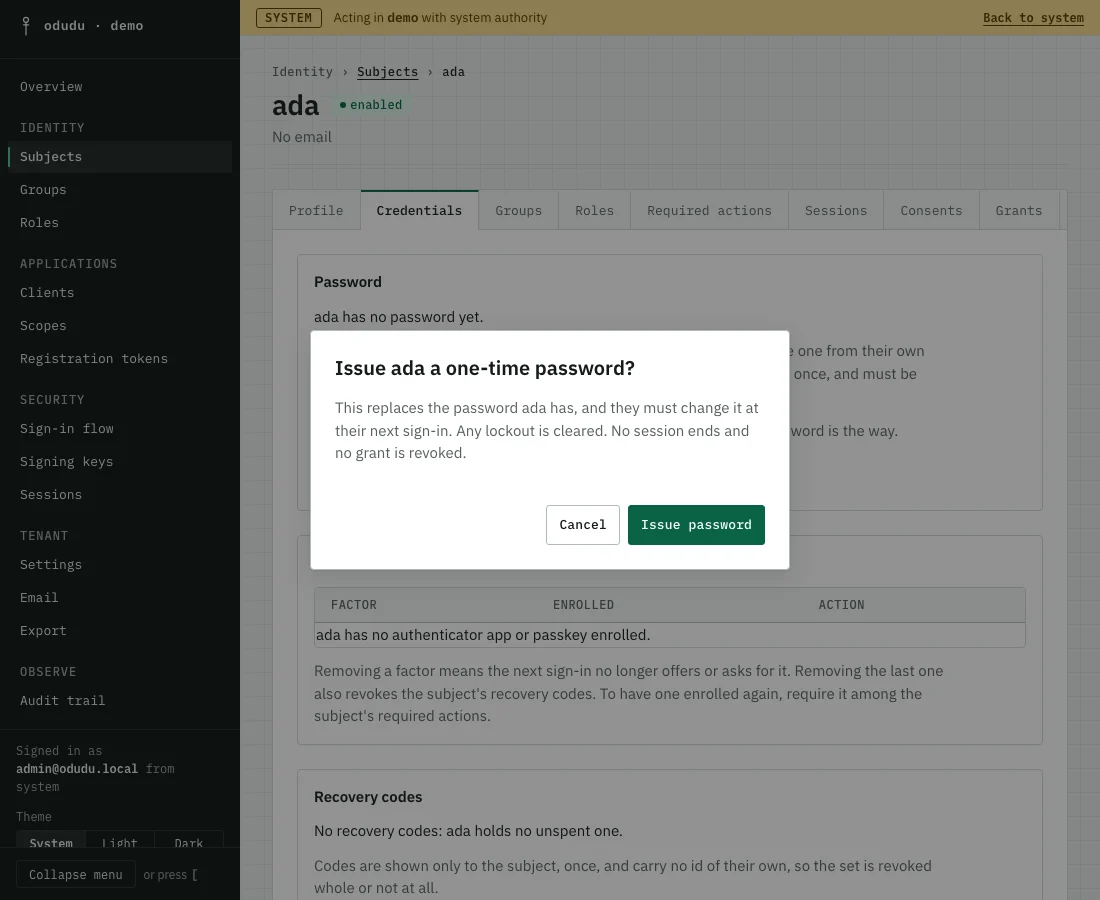Viewport: 1100px width, 900px height.
Task: Open the Sign-in flow page
Action: coord(120,429)
